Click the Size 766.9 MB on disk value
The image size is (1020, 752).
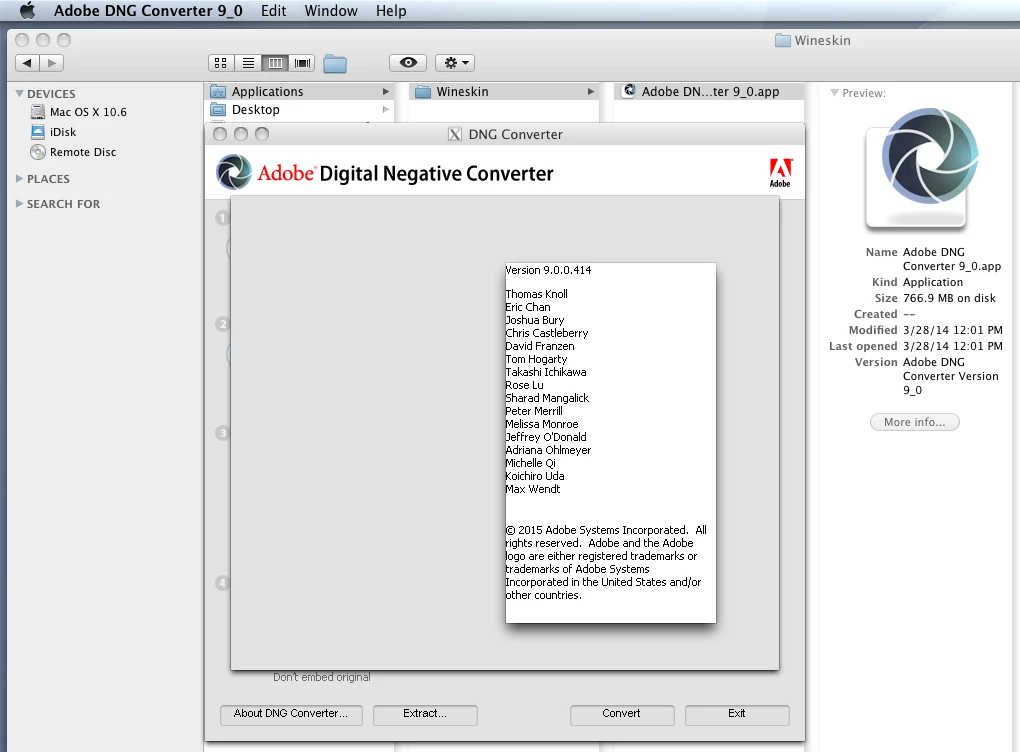[949, 298]
